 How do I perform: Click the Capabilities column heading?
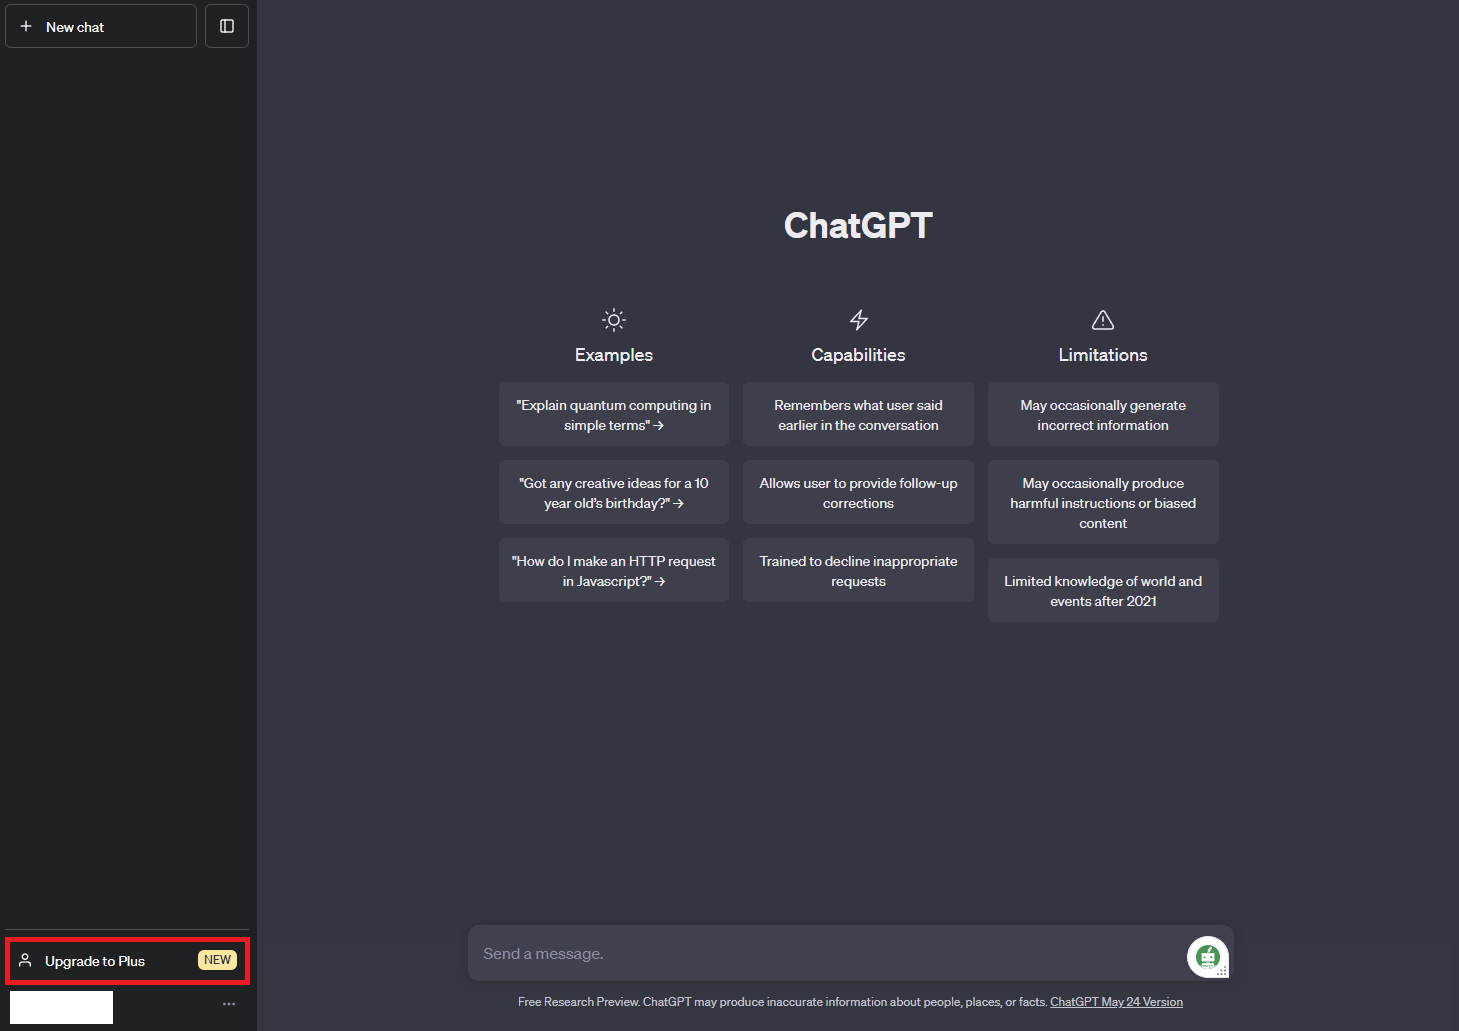858,355
